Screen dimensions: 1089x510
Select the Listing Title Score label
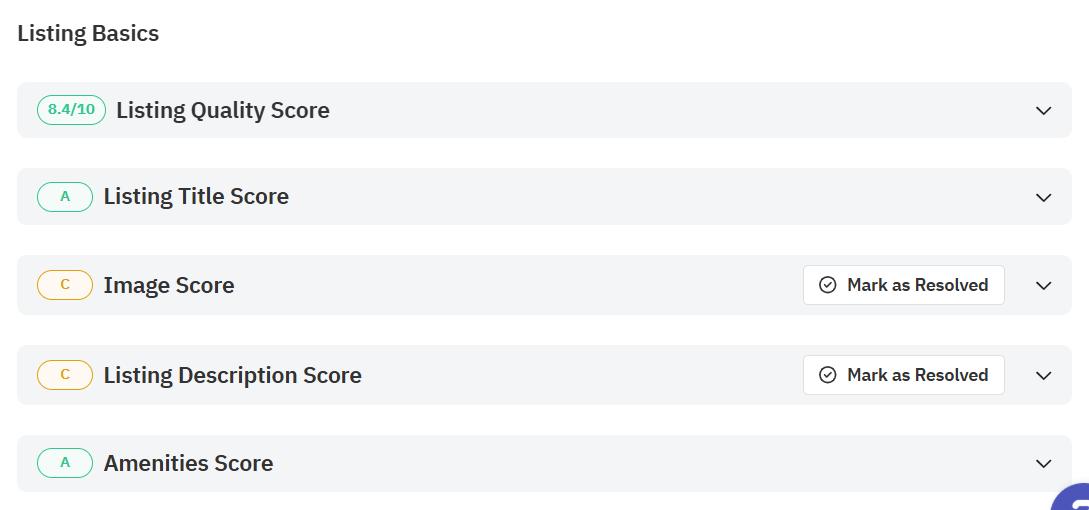tap(196, 197)
